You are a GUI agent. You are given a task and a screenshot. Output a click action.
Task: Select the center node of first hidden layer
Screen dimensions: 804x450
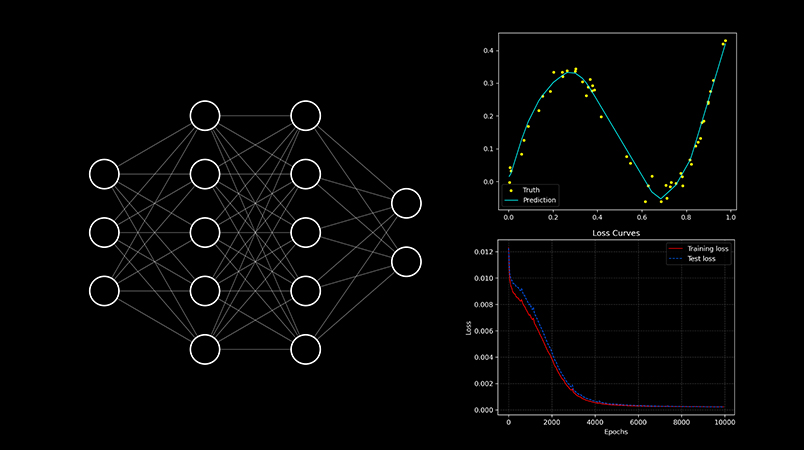(205, 232)
